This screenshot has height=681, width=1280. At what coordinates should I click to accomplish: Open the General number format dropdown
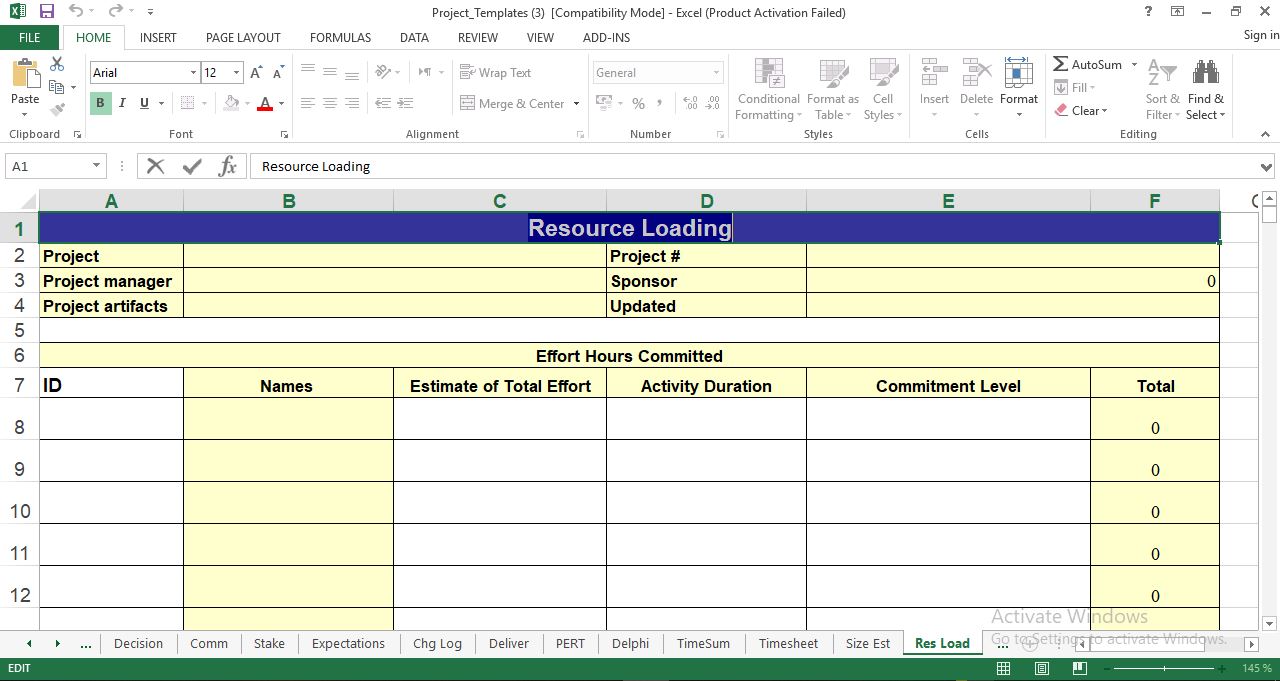click(716, 72)
